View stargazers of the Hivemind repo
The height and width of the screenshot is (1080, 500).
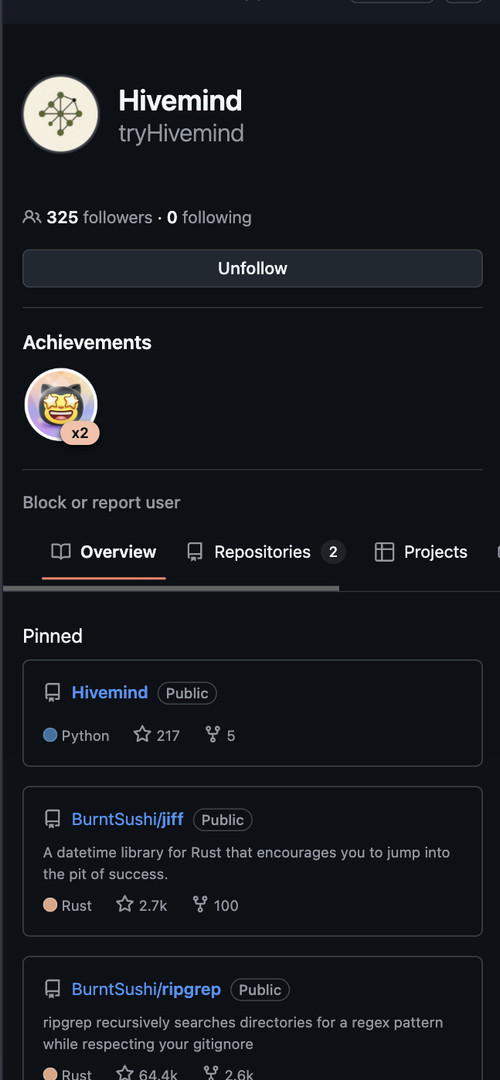tap(156, 736)
